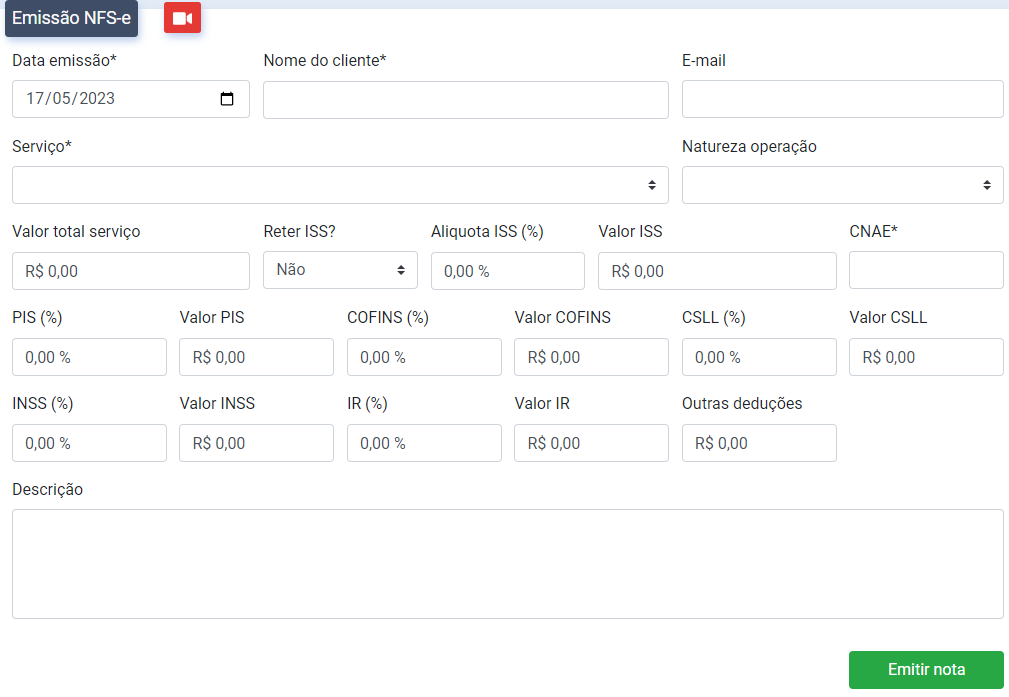Focus the CNAE input field

point(925,270)
